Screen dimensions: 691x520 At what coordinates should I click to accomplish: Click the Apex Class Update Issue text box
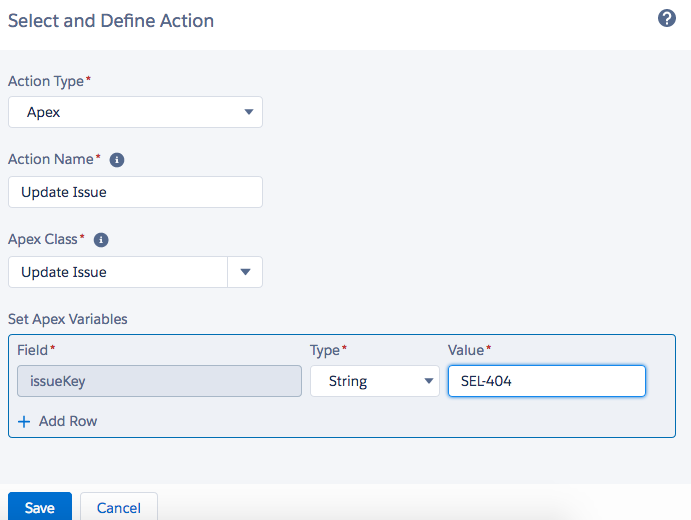point(117,272)
